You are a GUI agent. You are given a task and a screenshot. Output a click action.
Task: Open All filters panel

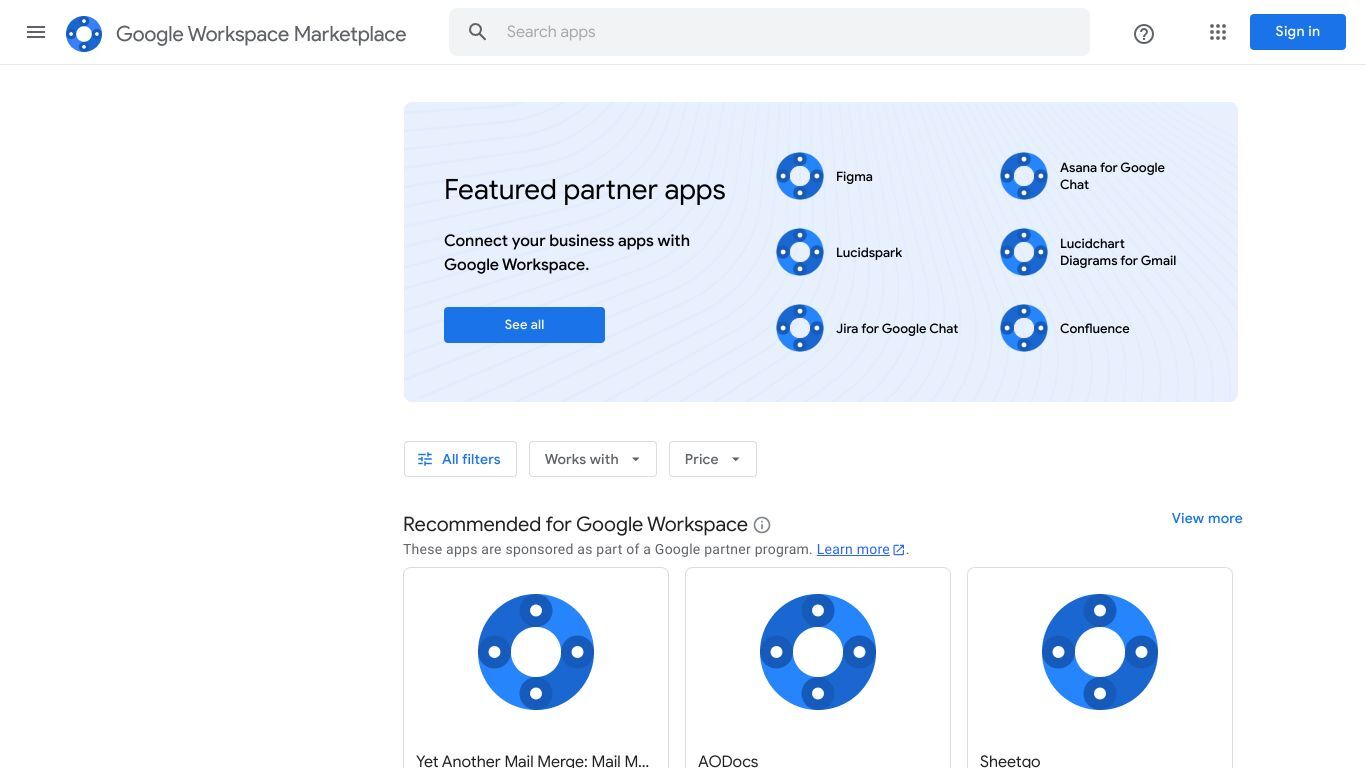[x=460, y=459]
